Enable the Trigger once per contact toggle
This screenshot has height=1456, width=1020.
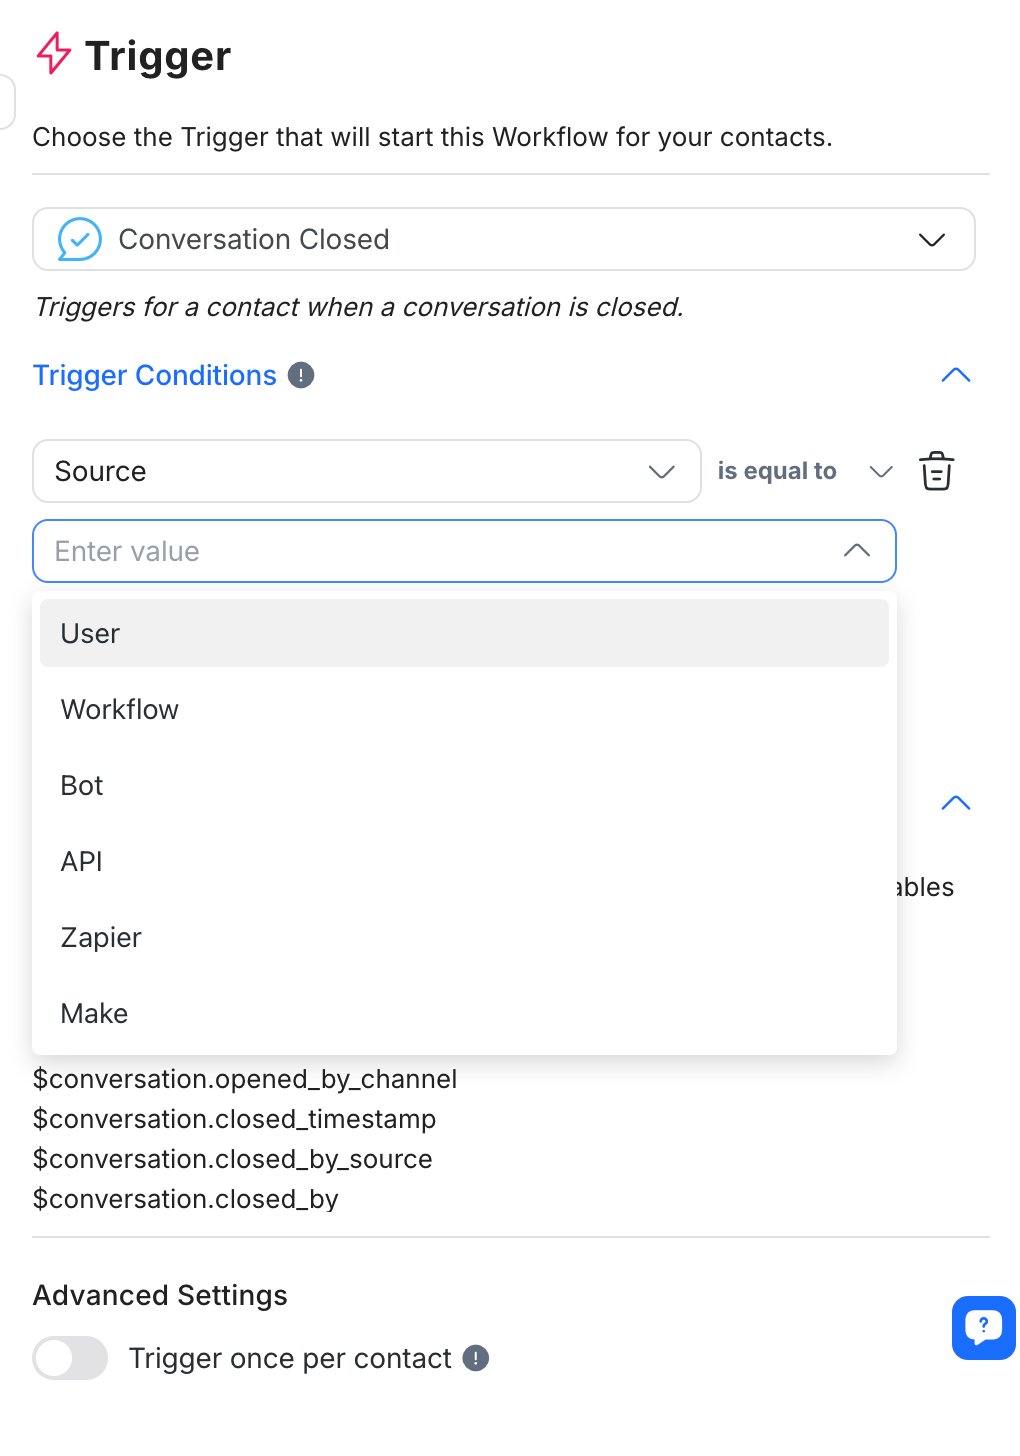click(x=70, y=1358)
